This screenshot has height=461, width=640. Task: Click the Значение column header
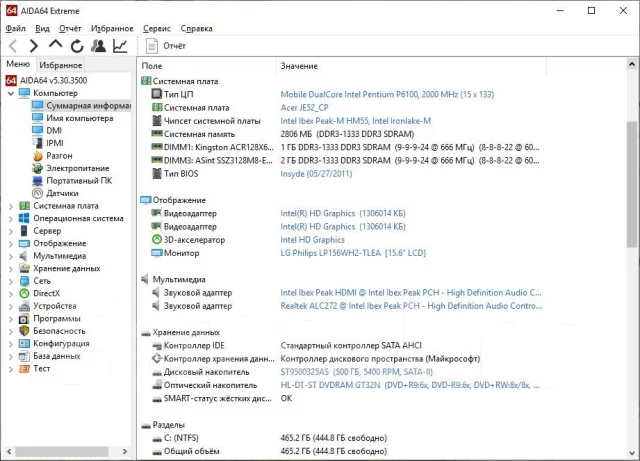411,66
